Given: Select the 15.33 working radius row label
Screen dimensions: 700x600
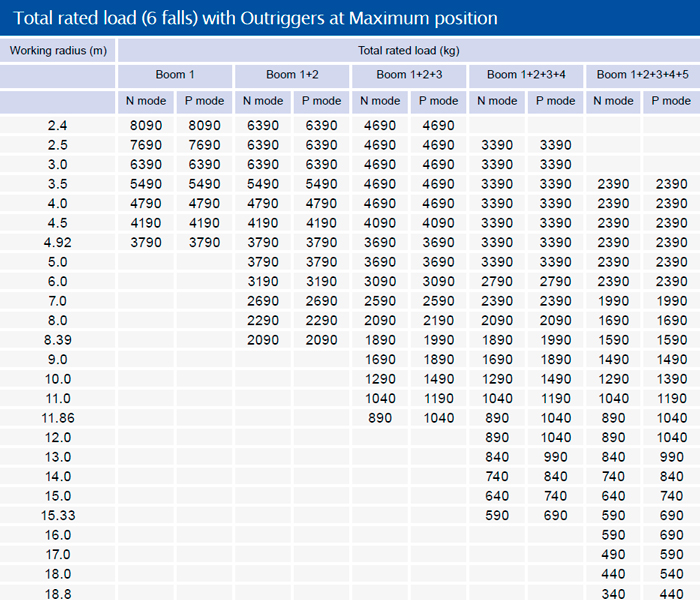Looking at the screenshot, I should pos(58,515).
